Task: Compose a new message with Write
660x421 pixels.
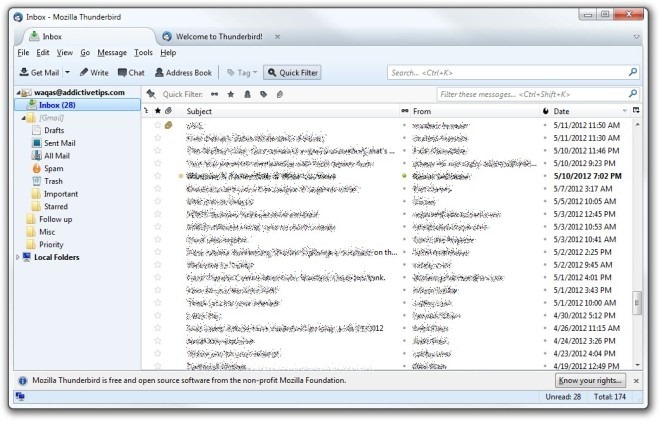Action: [94, 72]
